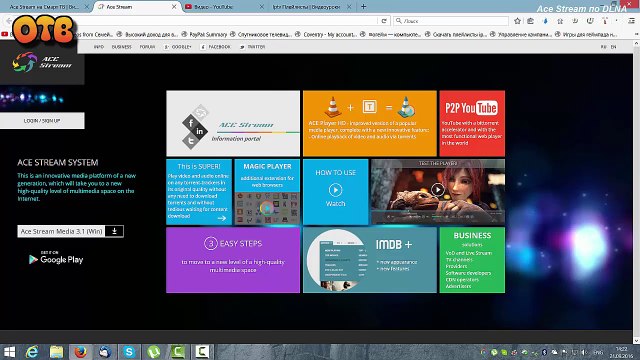Close the Video - YouTube tab
640x360 pixels.
click(262, 7)
